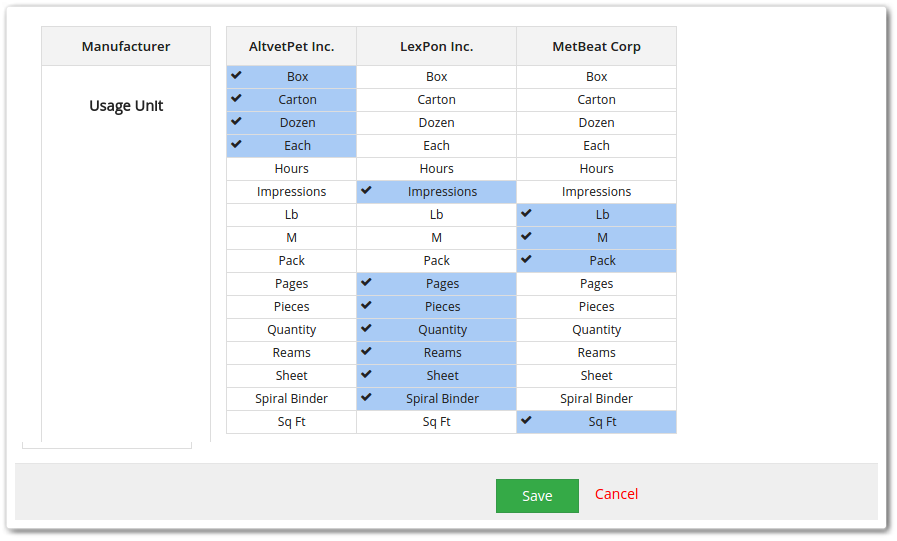
Task: Uncheck Pieces under LexPon Inc.
Action: point(436,307)
